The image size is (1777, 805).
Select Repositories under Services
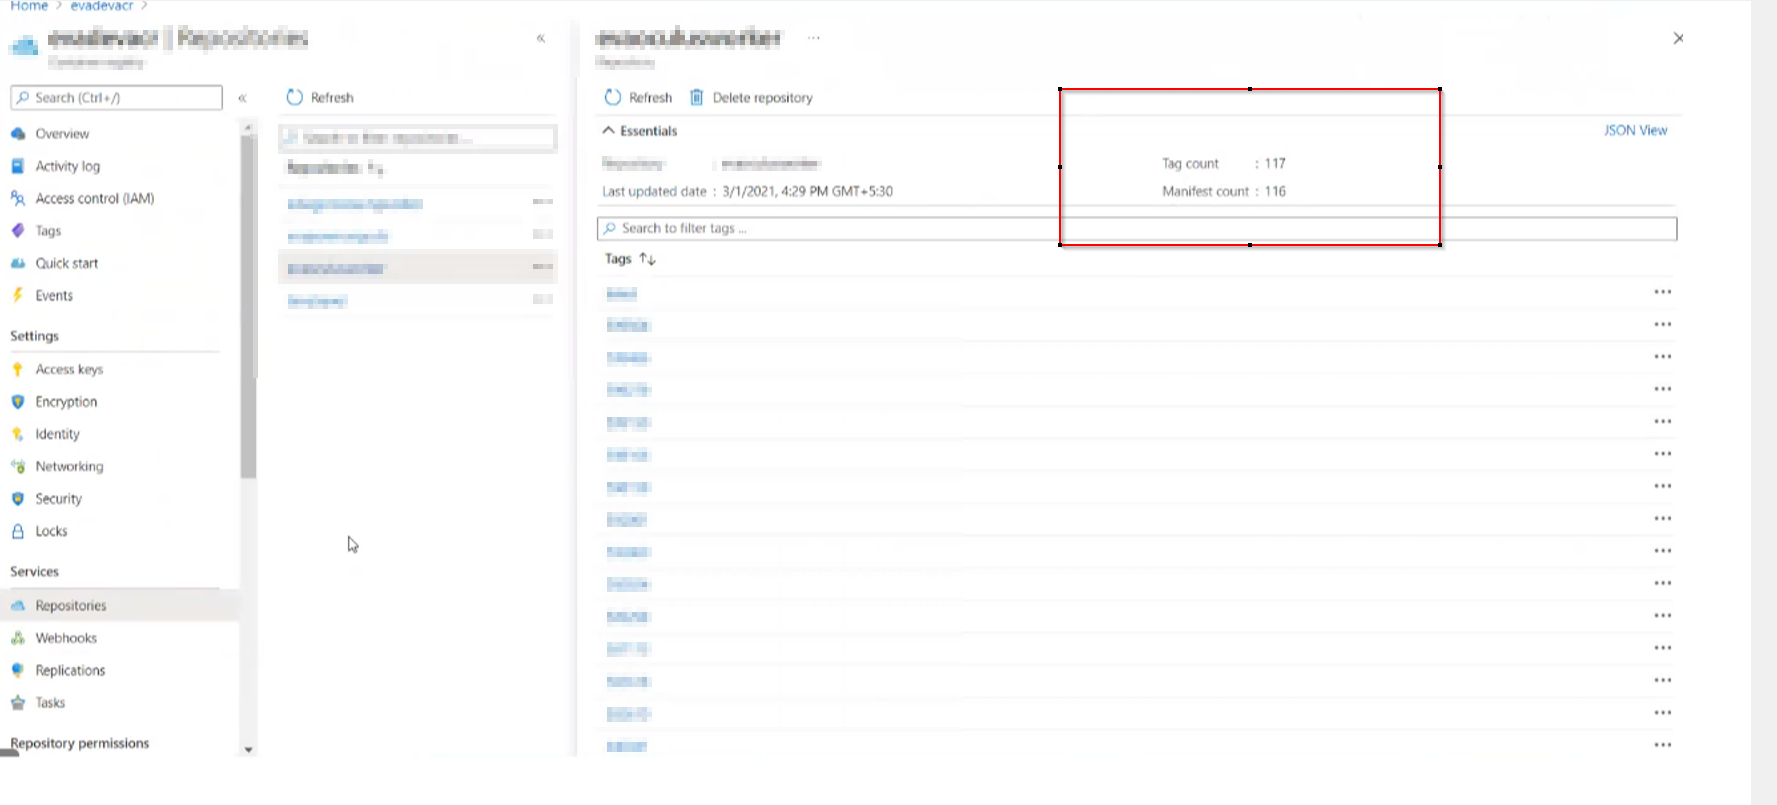point(70,606)
